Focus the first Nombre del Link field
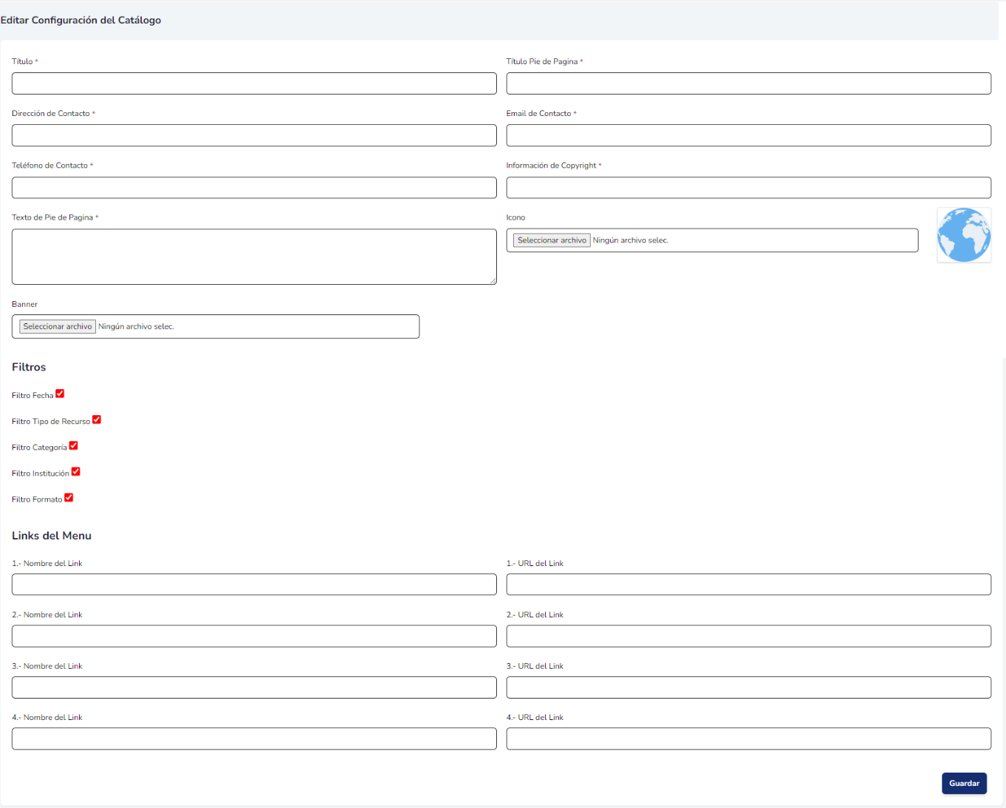The image size is (1006, 808). tap(254, 584)
